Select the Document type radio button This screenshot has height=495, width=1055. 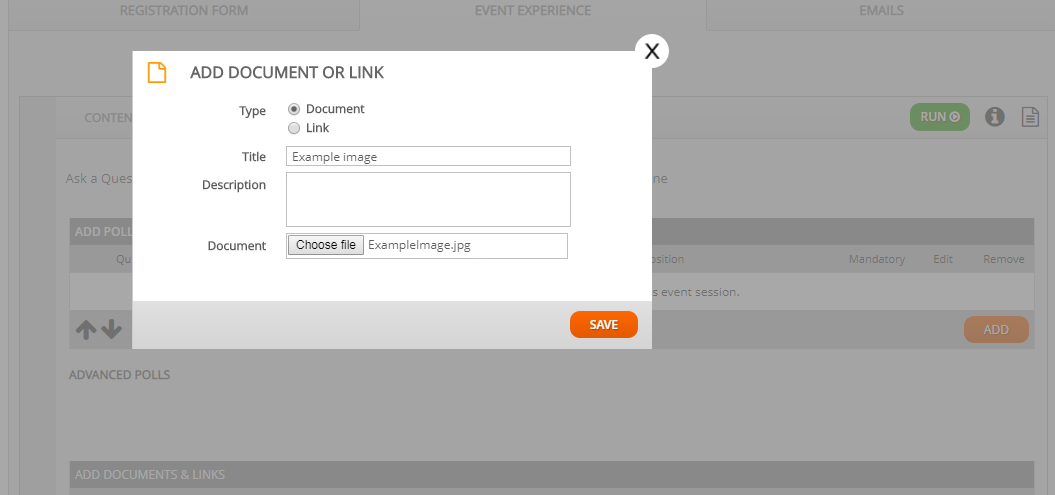tap(293, 109)
